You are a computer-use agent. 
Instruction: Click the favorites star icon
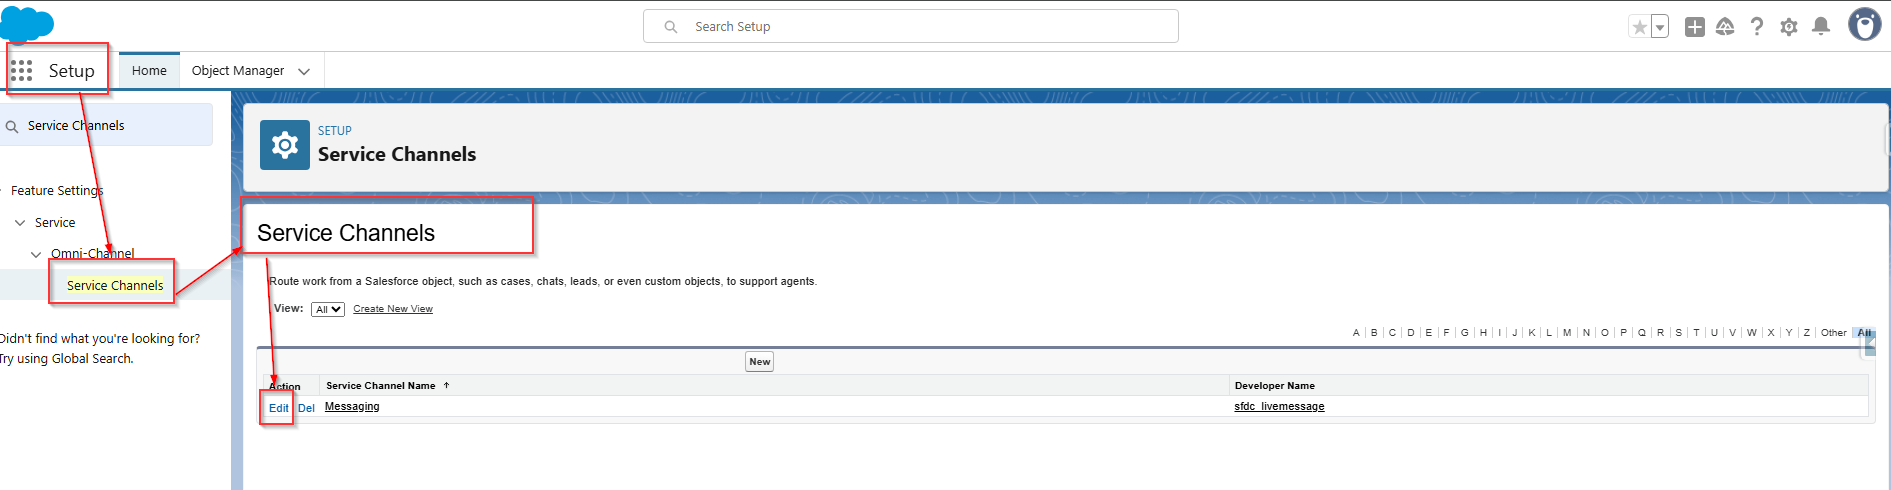point(1639,27)
